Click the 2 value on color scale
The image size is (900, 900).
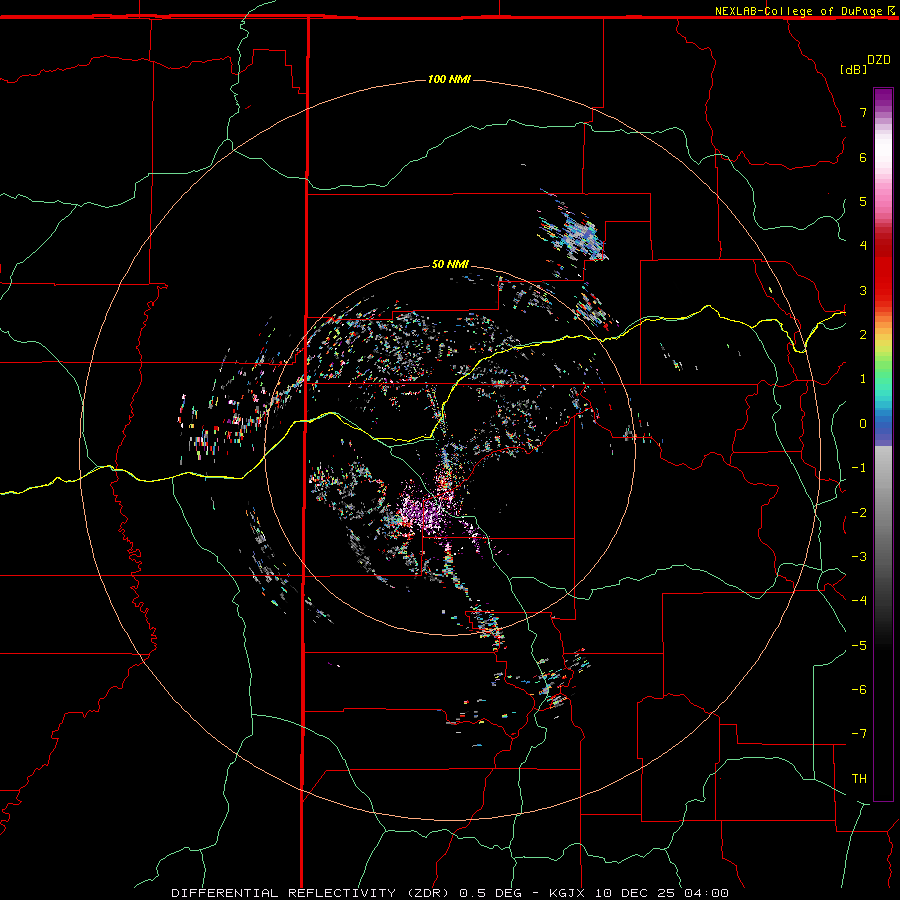click(863, 335)
